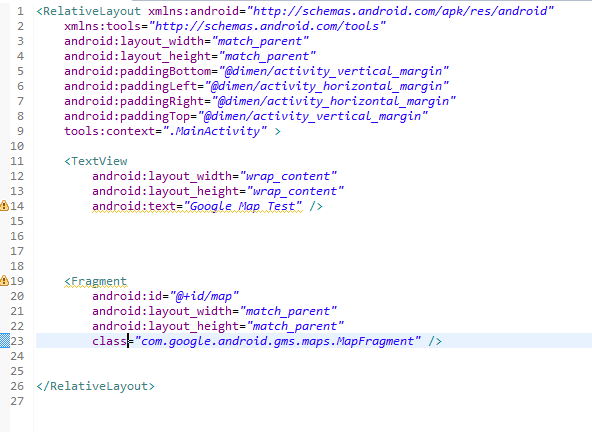Click the TextView opening tag
Image resolution: width=592 pixels, height=432 pixels.
pyautogui.click(x=96, y=161)
